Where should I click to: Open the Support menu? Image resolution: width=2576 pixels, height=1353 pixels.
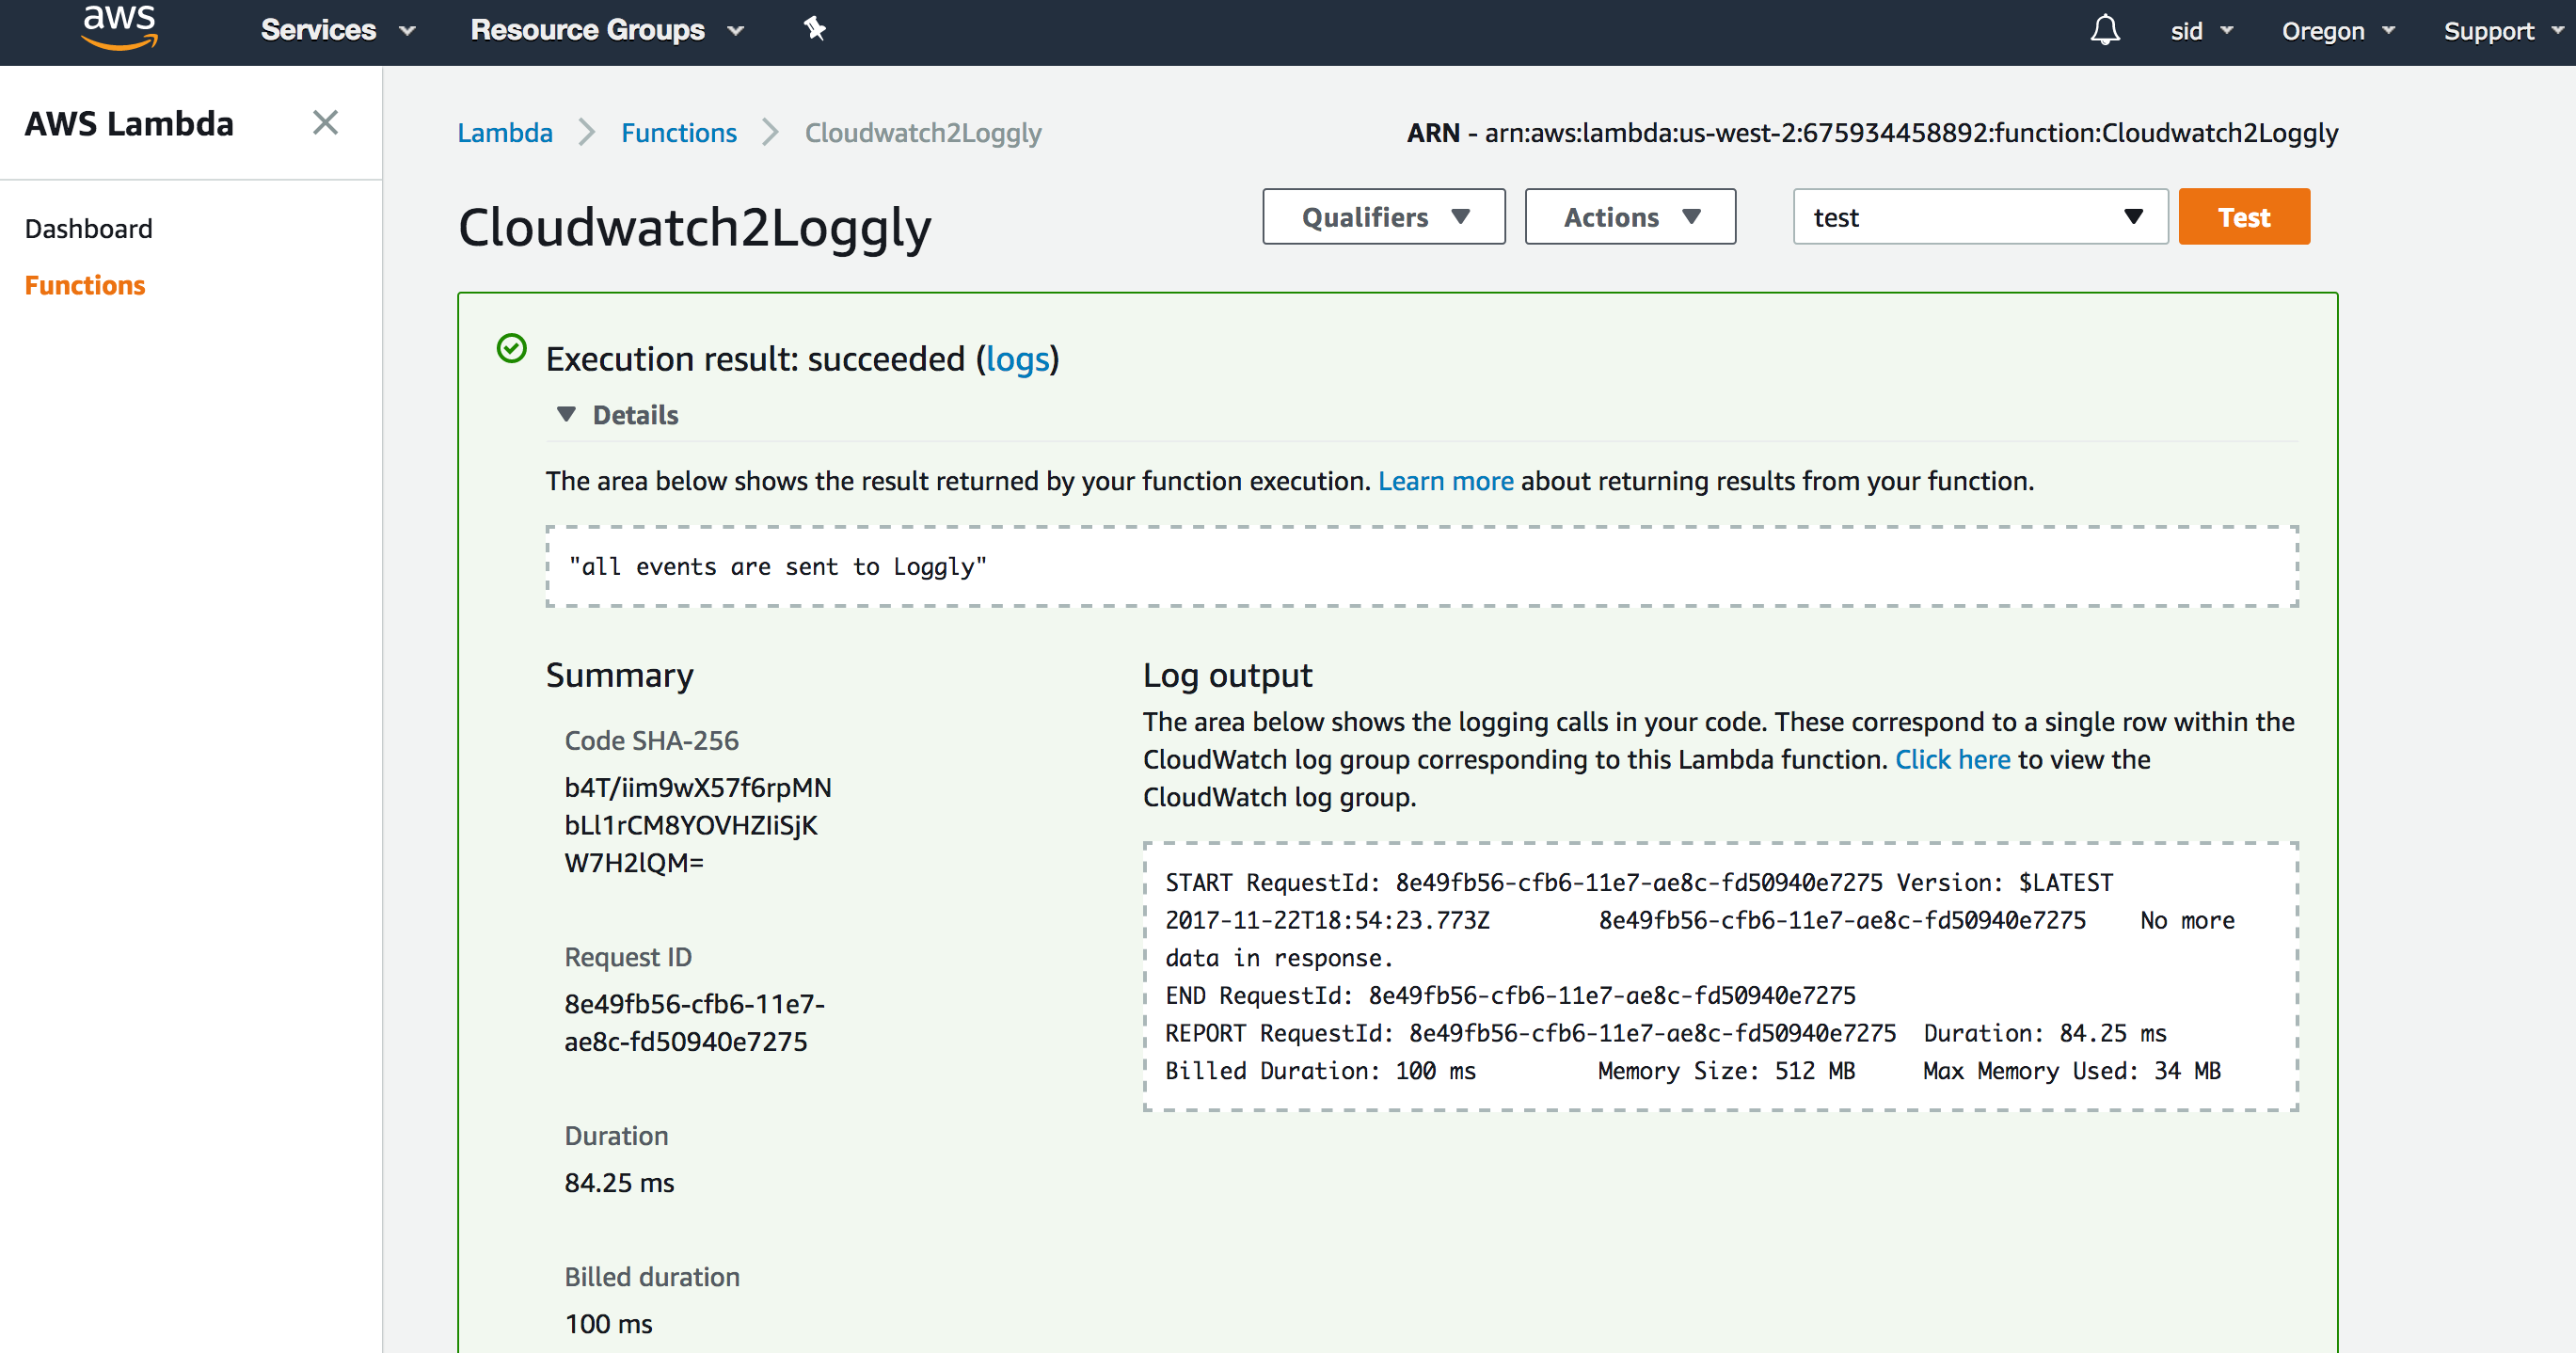pos(2503,31)
